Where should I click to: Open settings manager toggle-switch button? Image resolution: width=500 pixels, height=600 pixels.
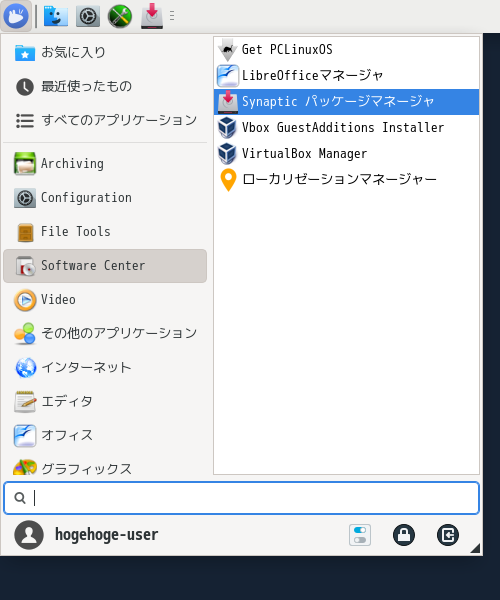pos(360,535)
